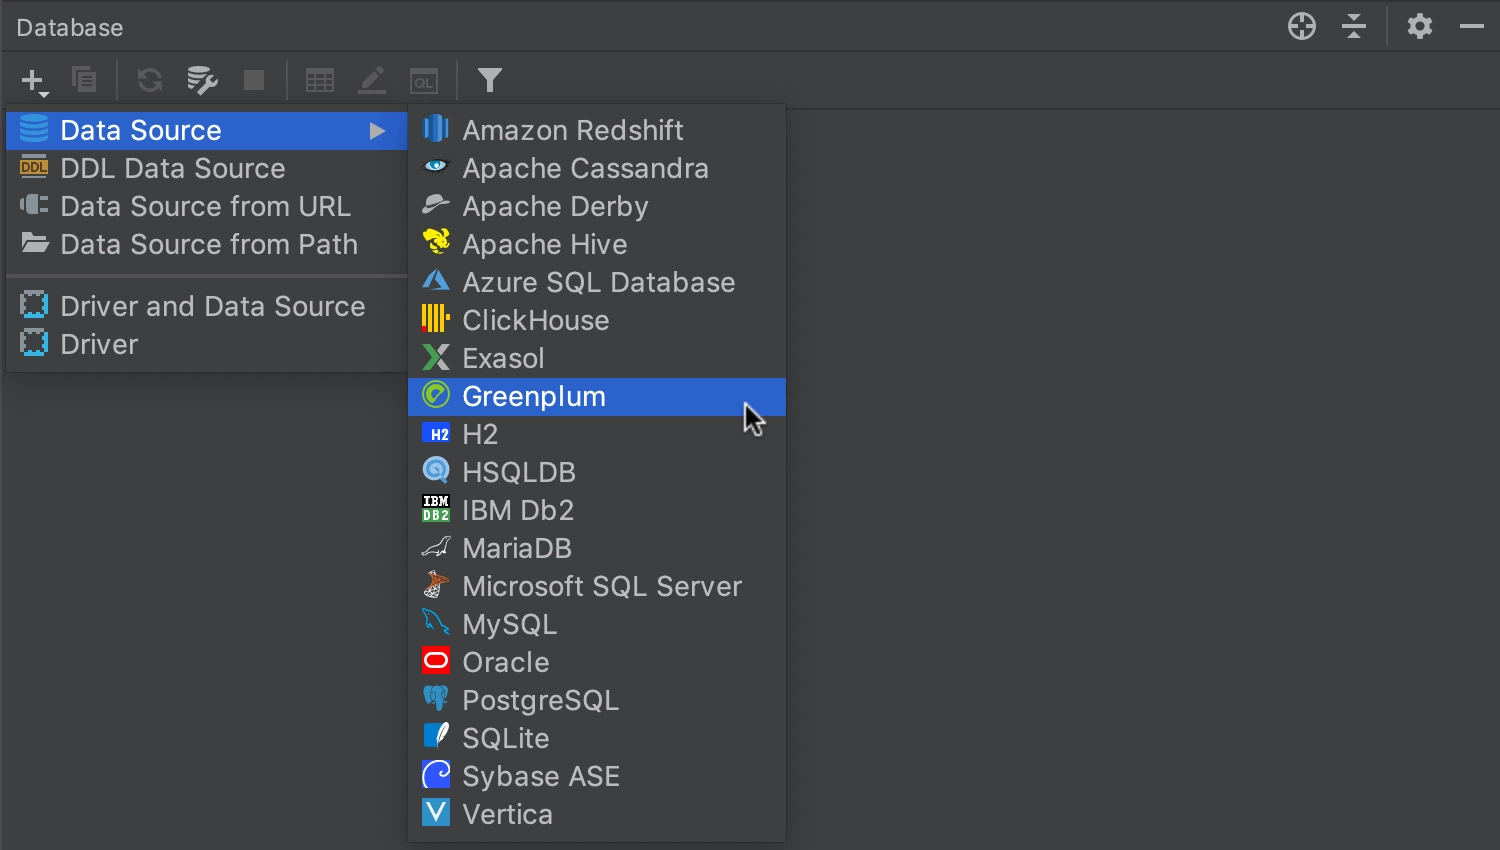This screenshot has width=1500, height=850.
Task: Select Apache Hive data source
Action: 597,245
